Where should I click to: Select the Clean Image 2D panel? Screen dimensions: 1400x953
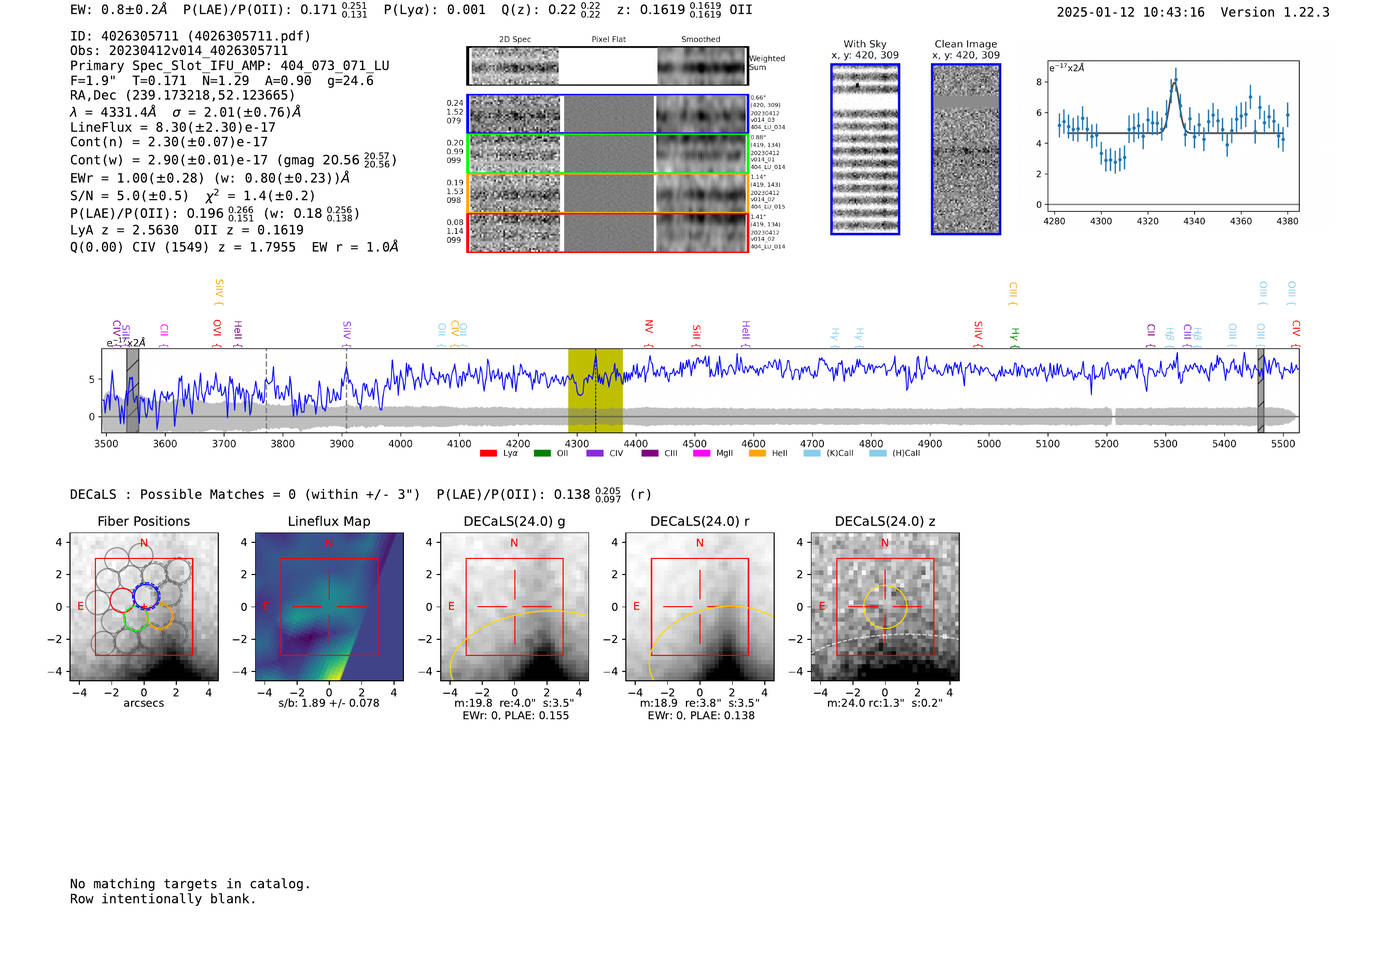pos(966,149)
